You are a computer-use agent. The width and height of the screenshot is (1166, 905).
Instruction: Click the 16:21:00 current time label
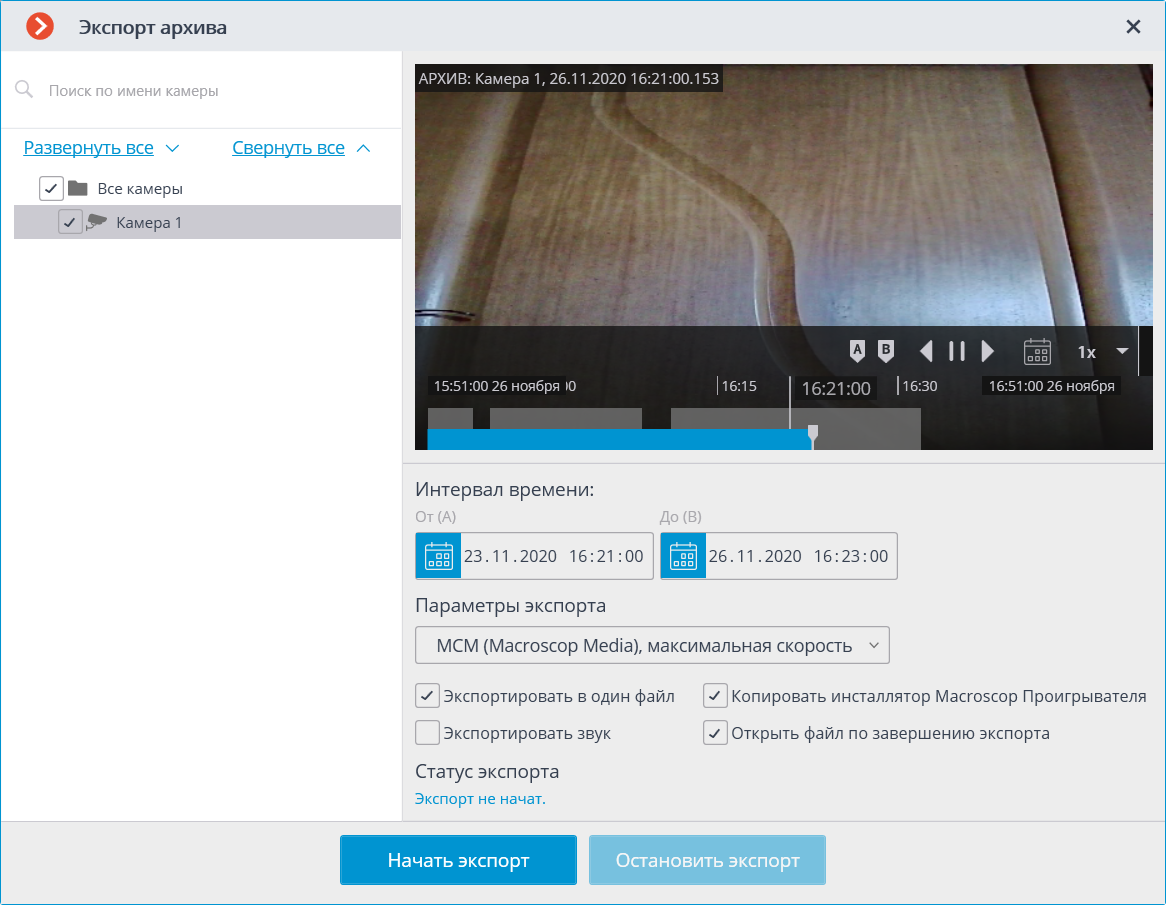tap(836, 388)
